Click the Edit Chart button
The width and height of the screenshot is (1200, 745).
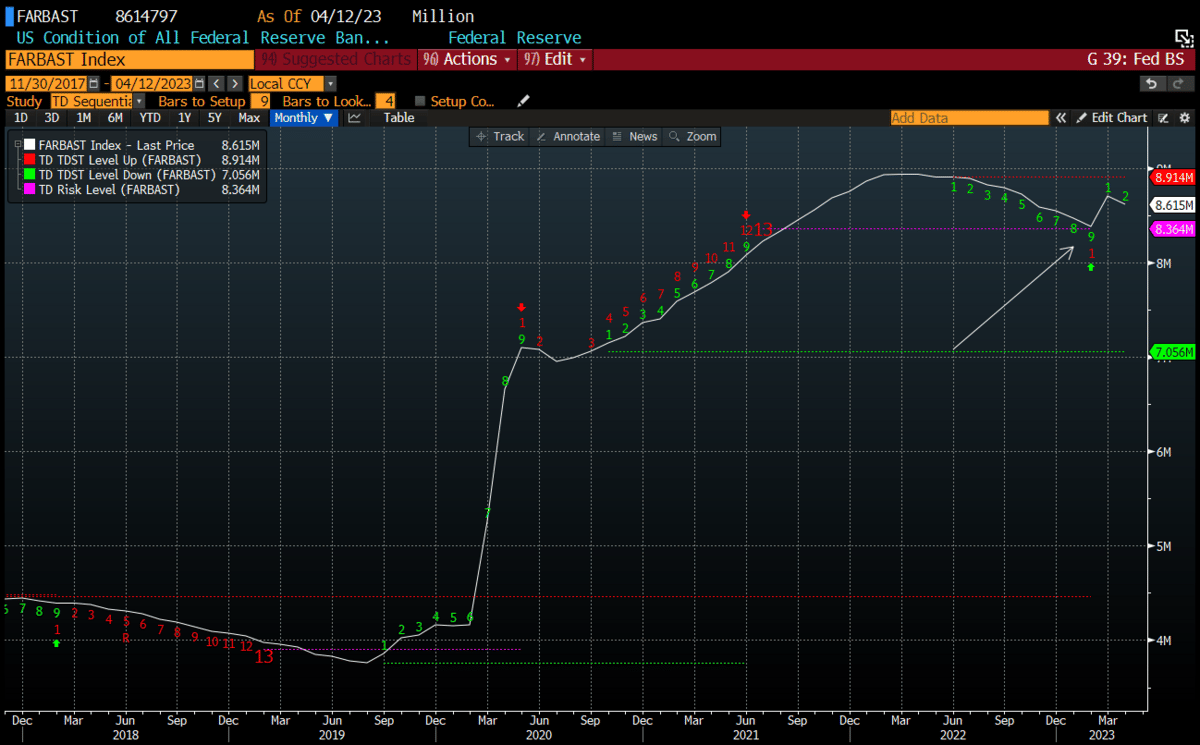1111,118
